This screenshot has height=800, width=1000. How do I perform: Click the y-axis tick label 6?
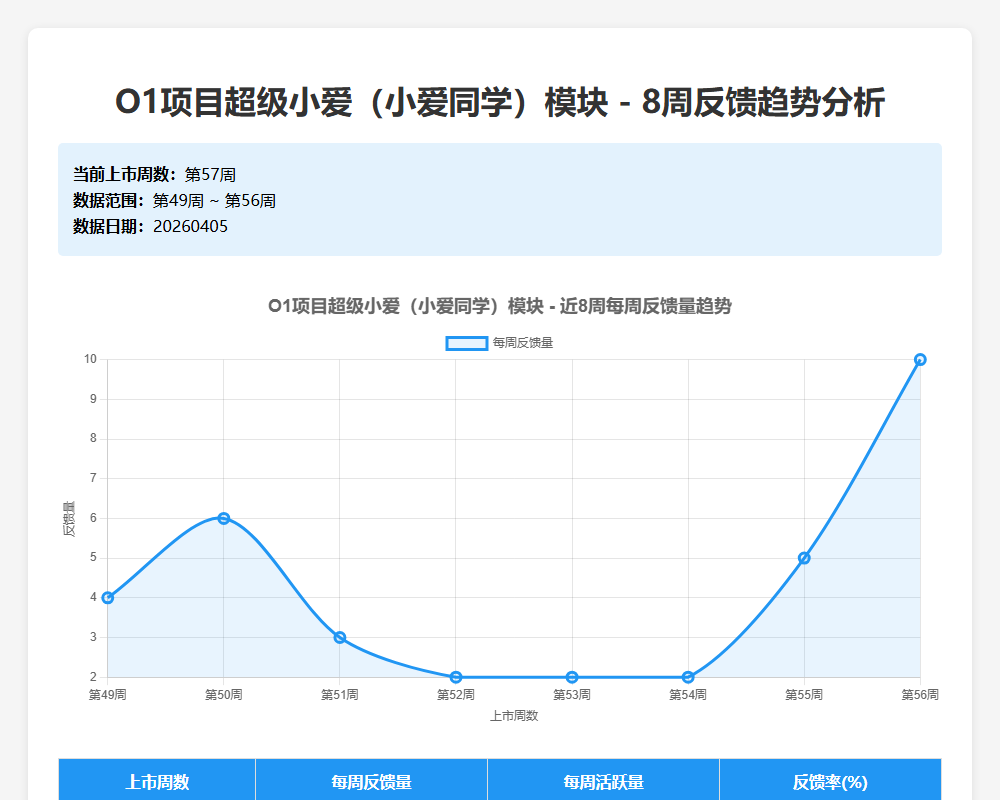click(x=94, y=518)
